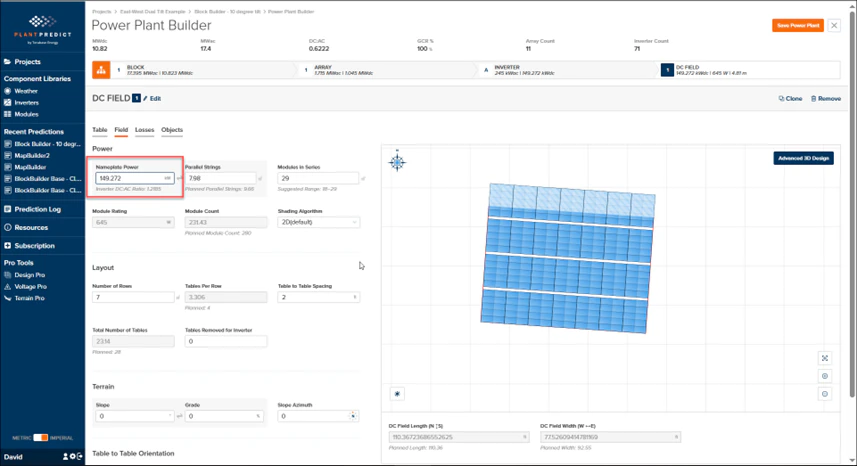Click the DC Field Width field
Viewport: 857px width, 466px height.
tap(611, 437)
